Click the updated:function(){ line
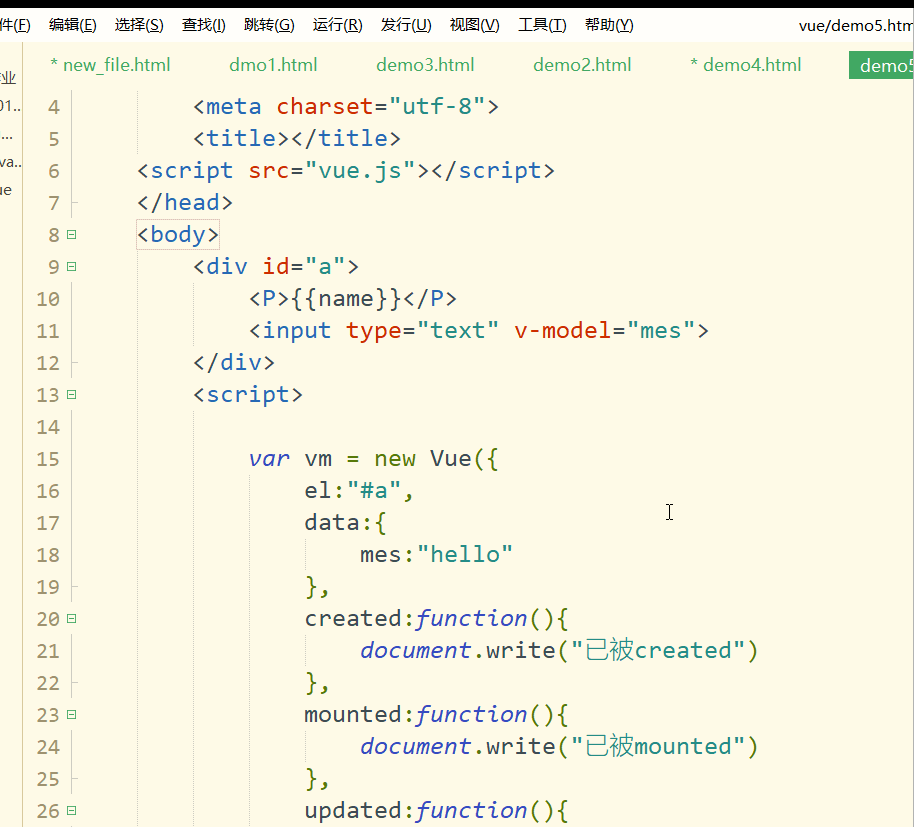914x827 pixels. click(x=436, y=811)
